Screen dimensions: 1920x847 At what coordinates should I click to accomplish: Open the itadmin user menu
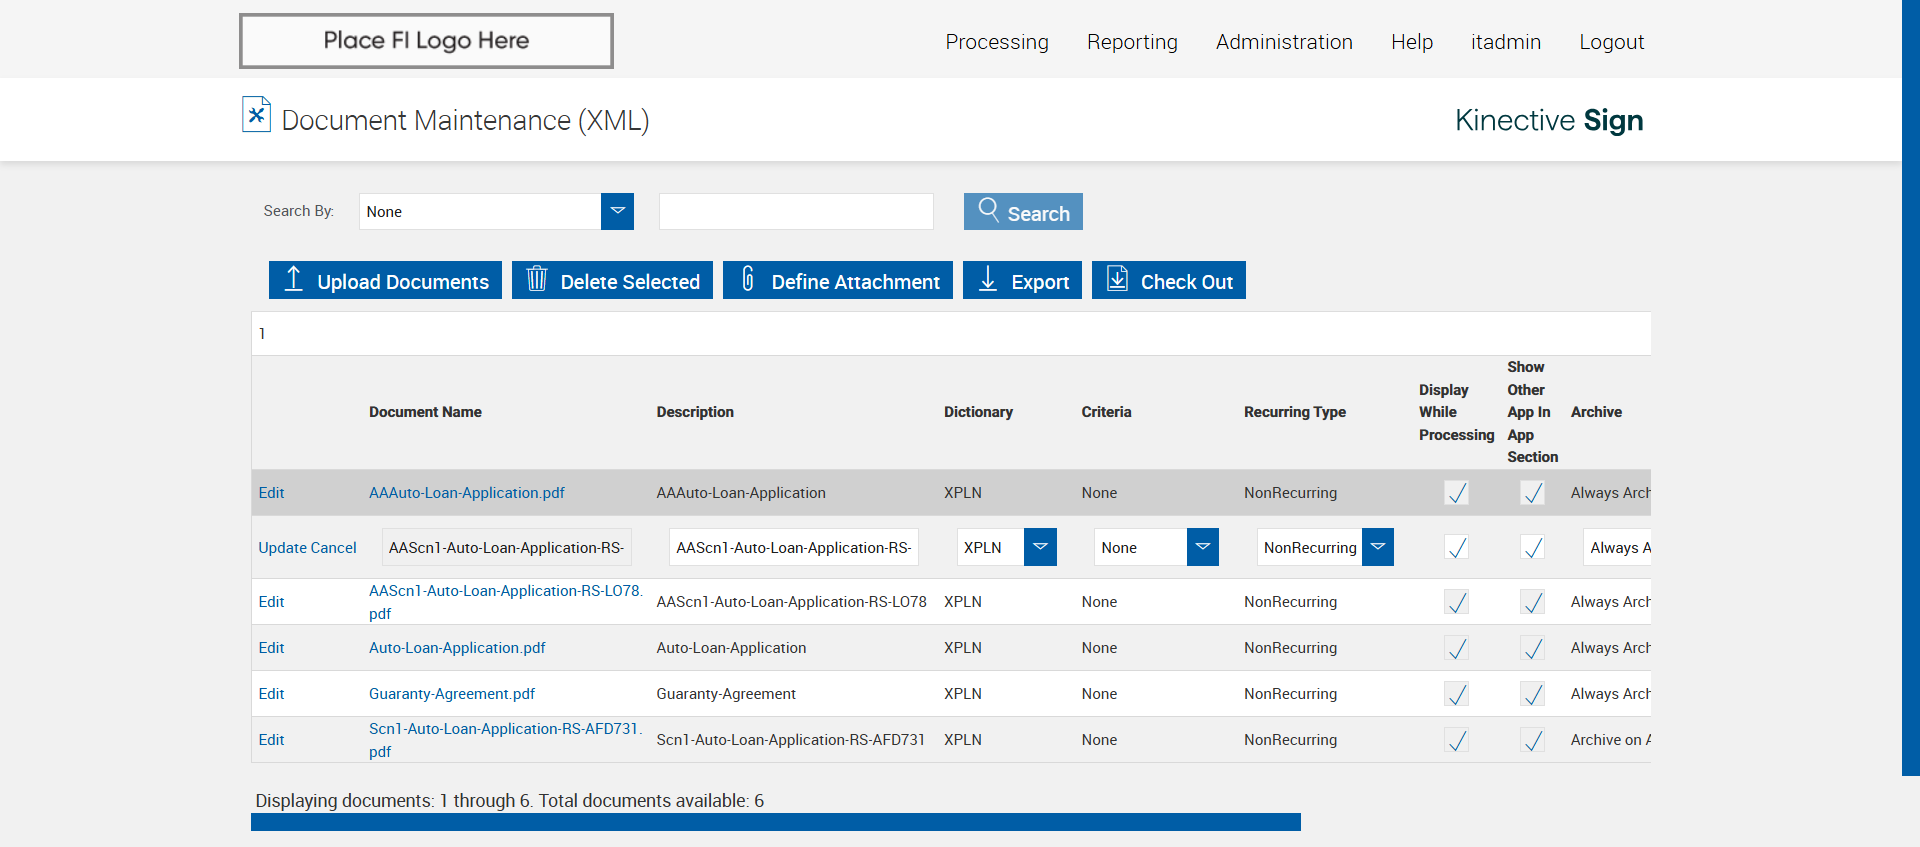[1506, 42]
